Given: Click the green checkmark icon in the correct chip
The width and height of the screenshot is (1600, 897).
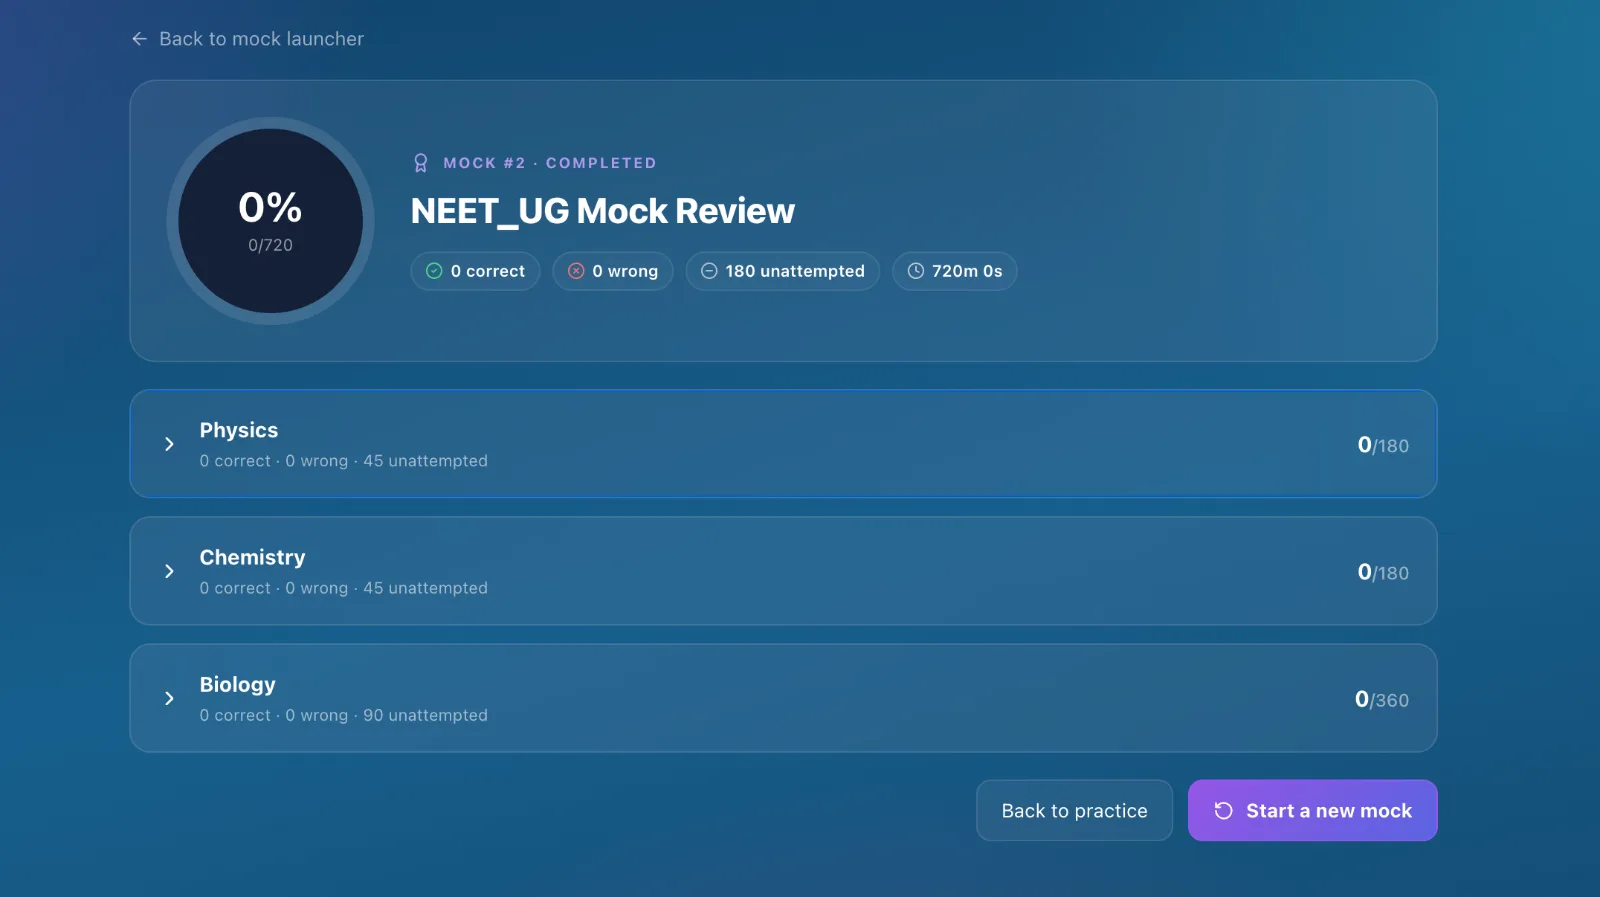Looking at the screenshot, I should (434, 271).
